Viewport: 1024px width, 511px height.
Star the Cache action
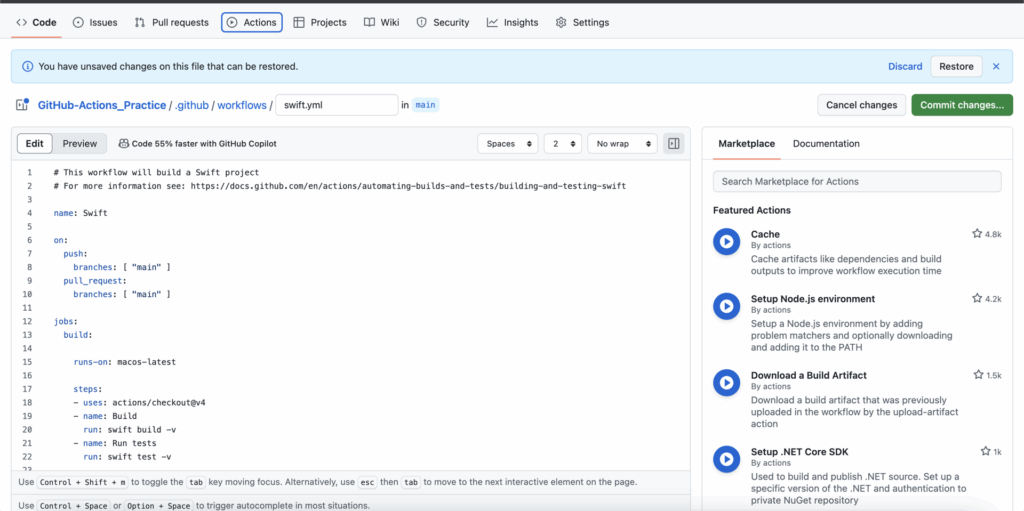coord(977,234)
